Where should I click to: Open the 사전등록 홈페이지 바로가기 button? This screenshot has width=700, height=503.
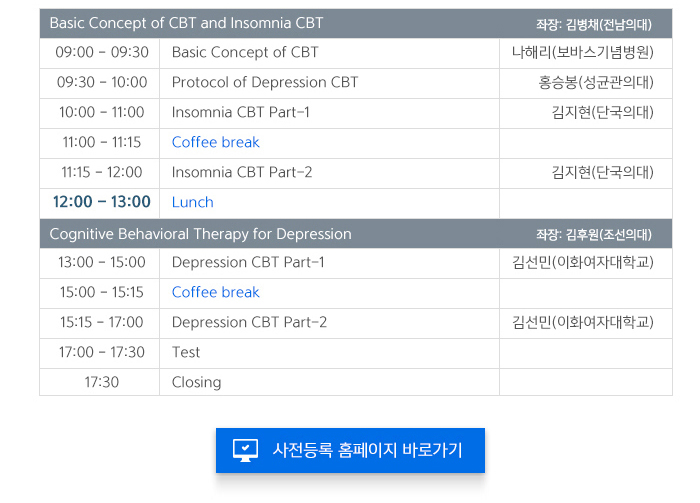[x=350, y=450]
